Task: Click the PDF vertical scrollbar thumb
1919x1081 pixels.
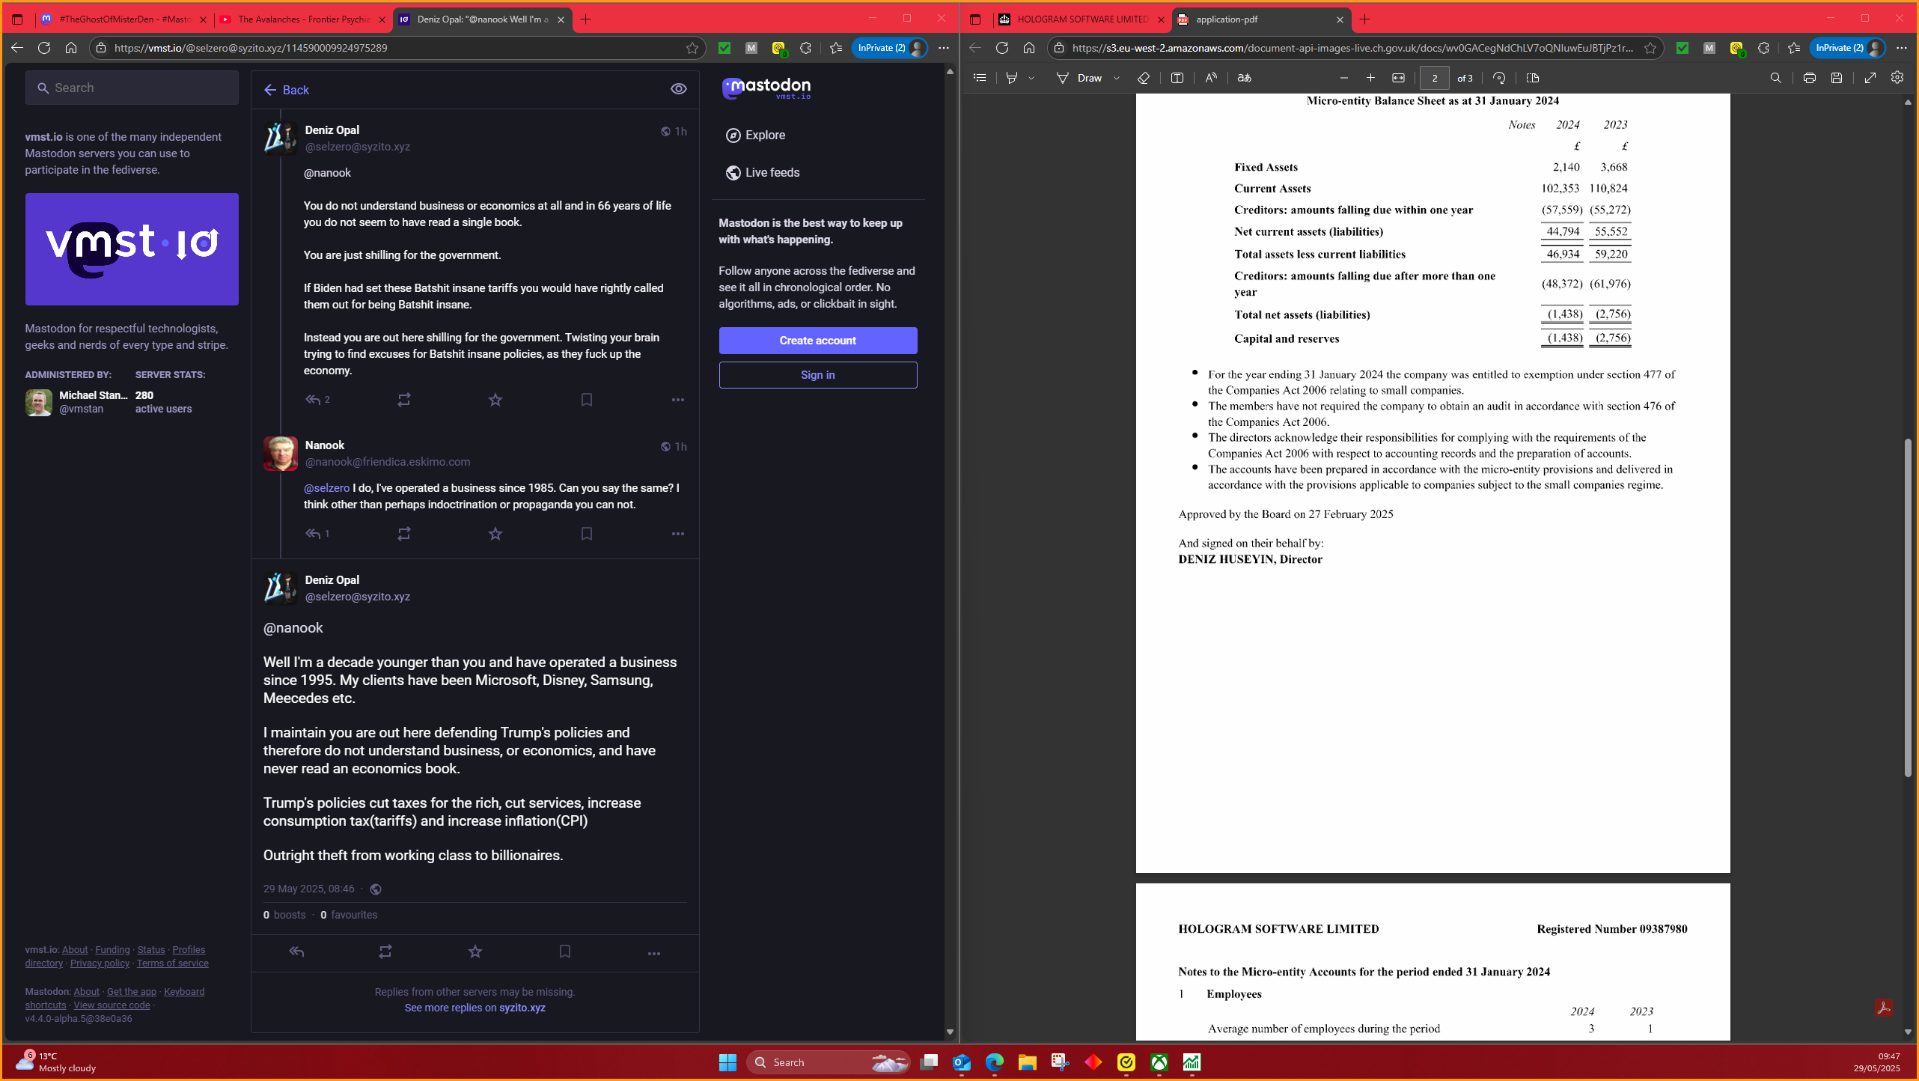Action: click(1908, 608)
